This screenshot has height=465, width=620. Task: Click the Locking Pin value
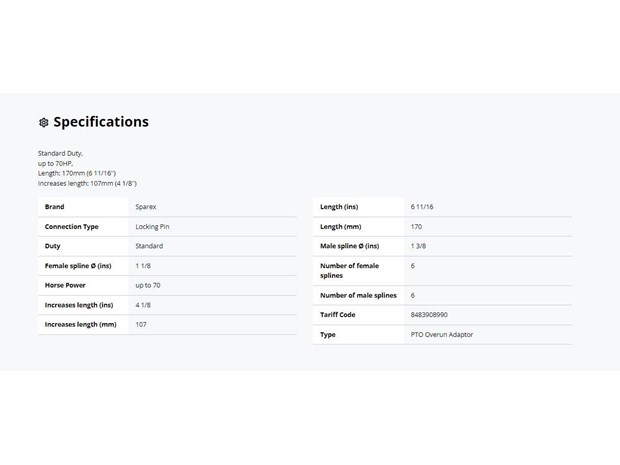point(152,227)
